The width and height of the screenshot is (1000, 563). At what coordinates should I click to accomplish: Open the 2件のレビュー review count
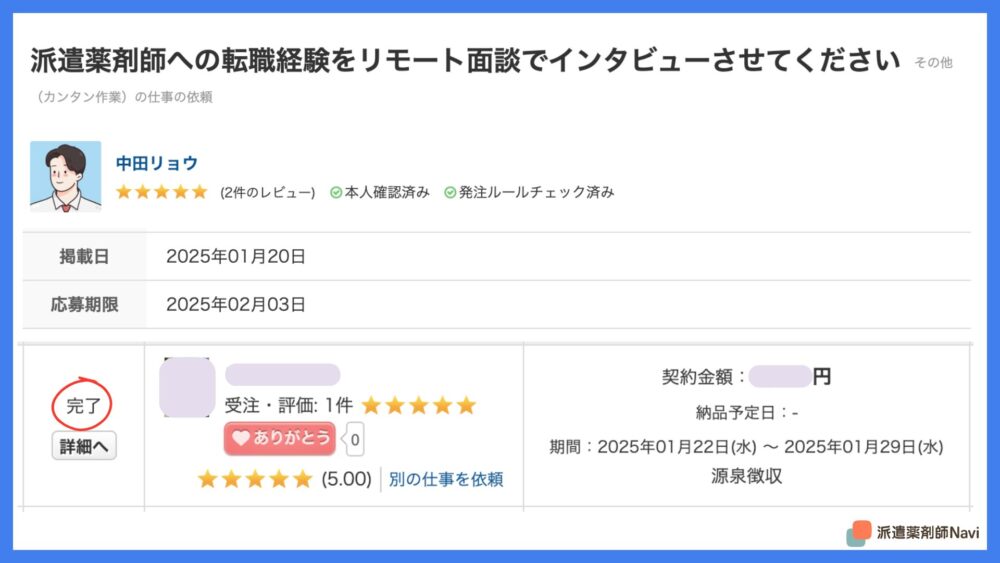[268, 193]
